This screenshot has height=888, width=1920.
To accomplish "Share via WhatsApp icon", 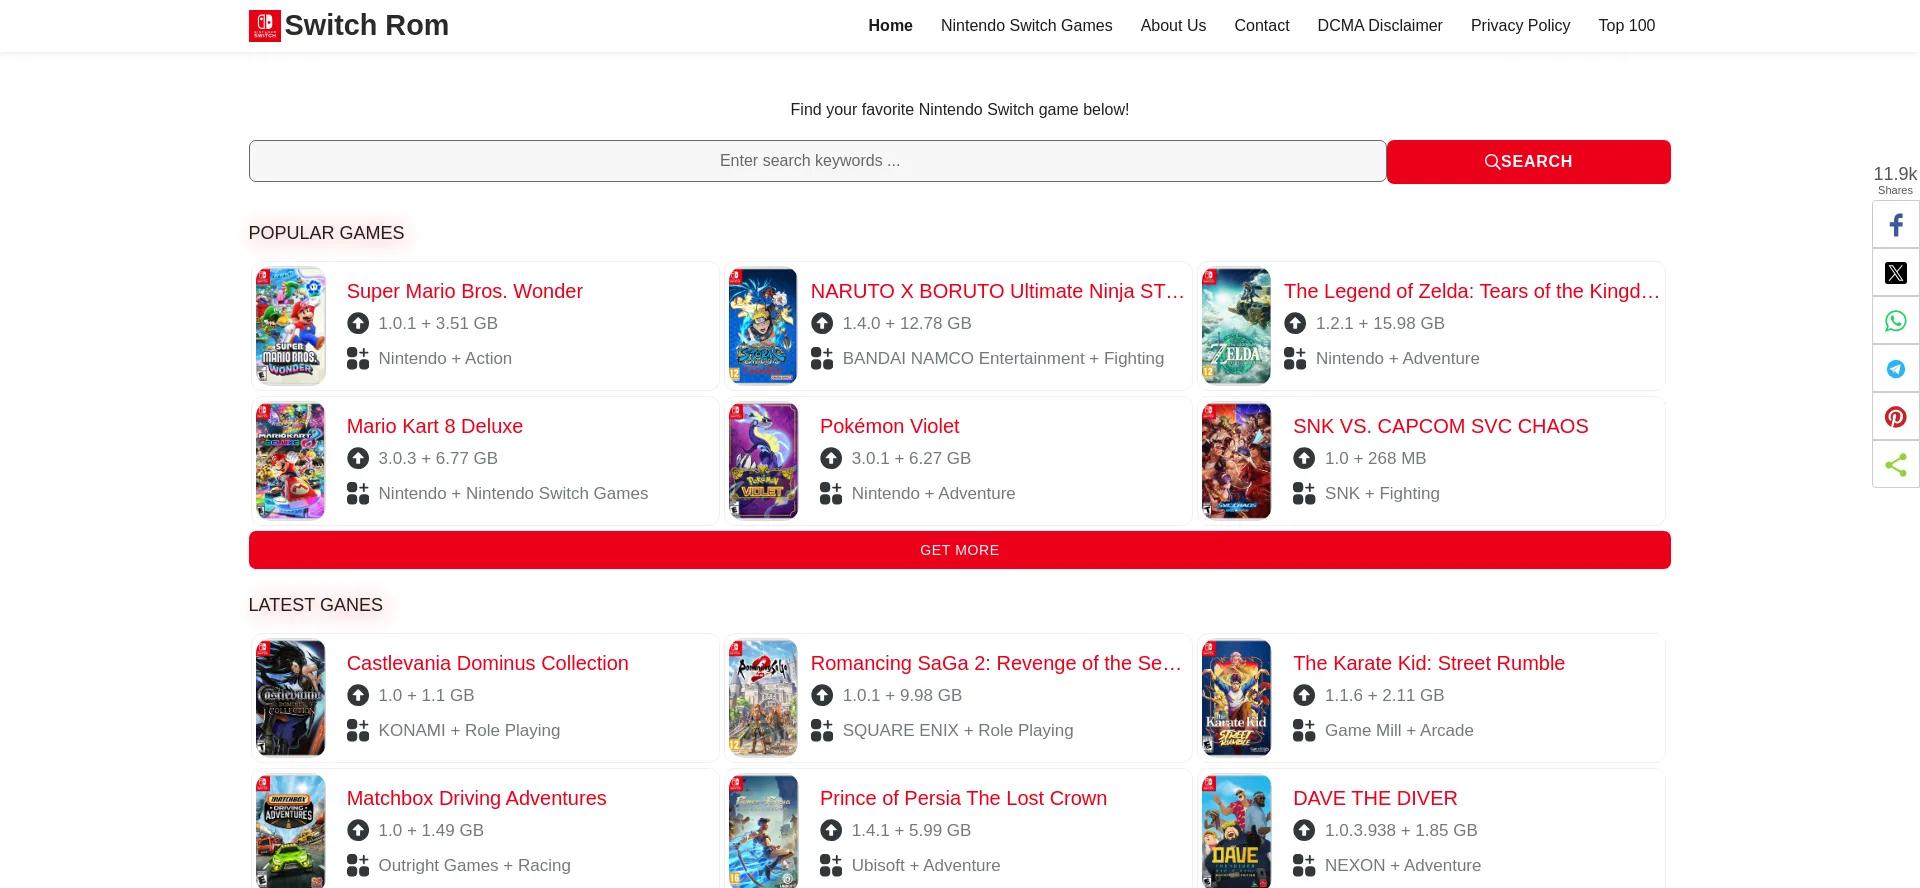I will (1896, 321).
